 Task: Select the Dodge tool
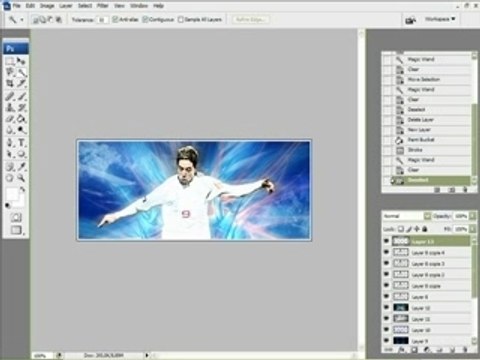[21, 130]
